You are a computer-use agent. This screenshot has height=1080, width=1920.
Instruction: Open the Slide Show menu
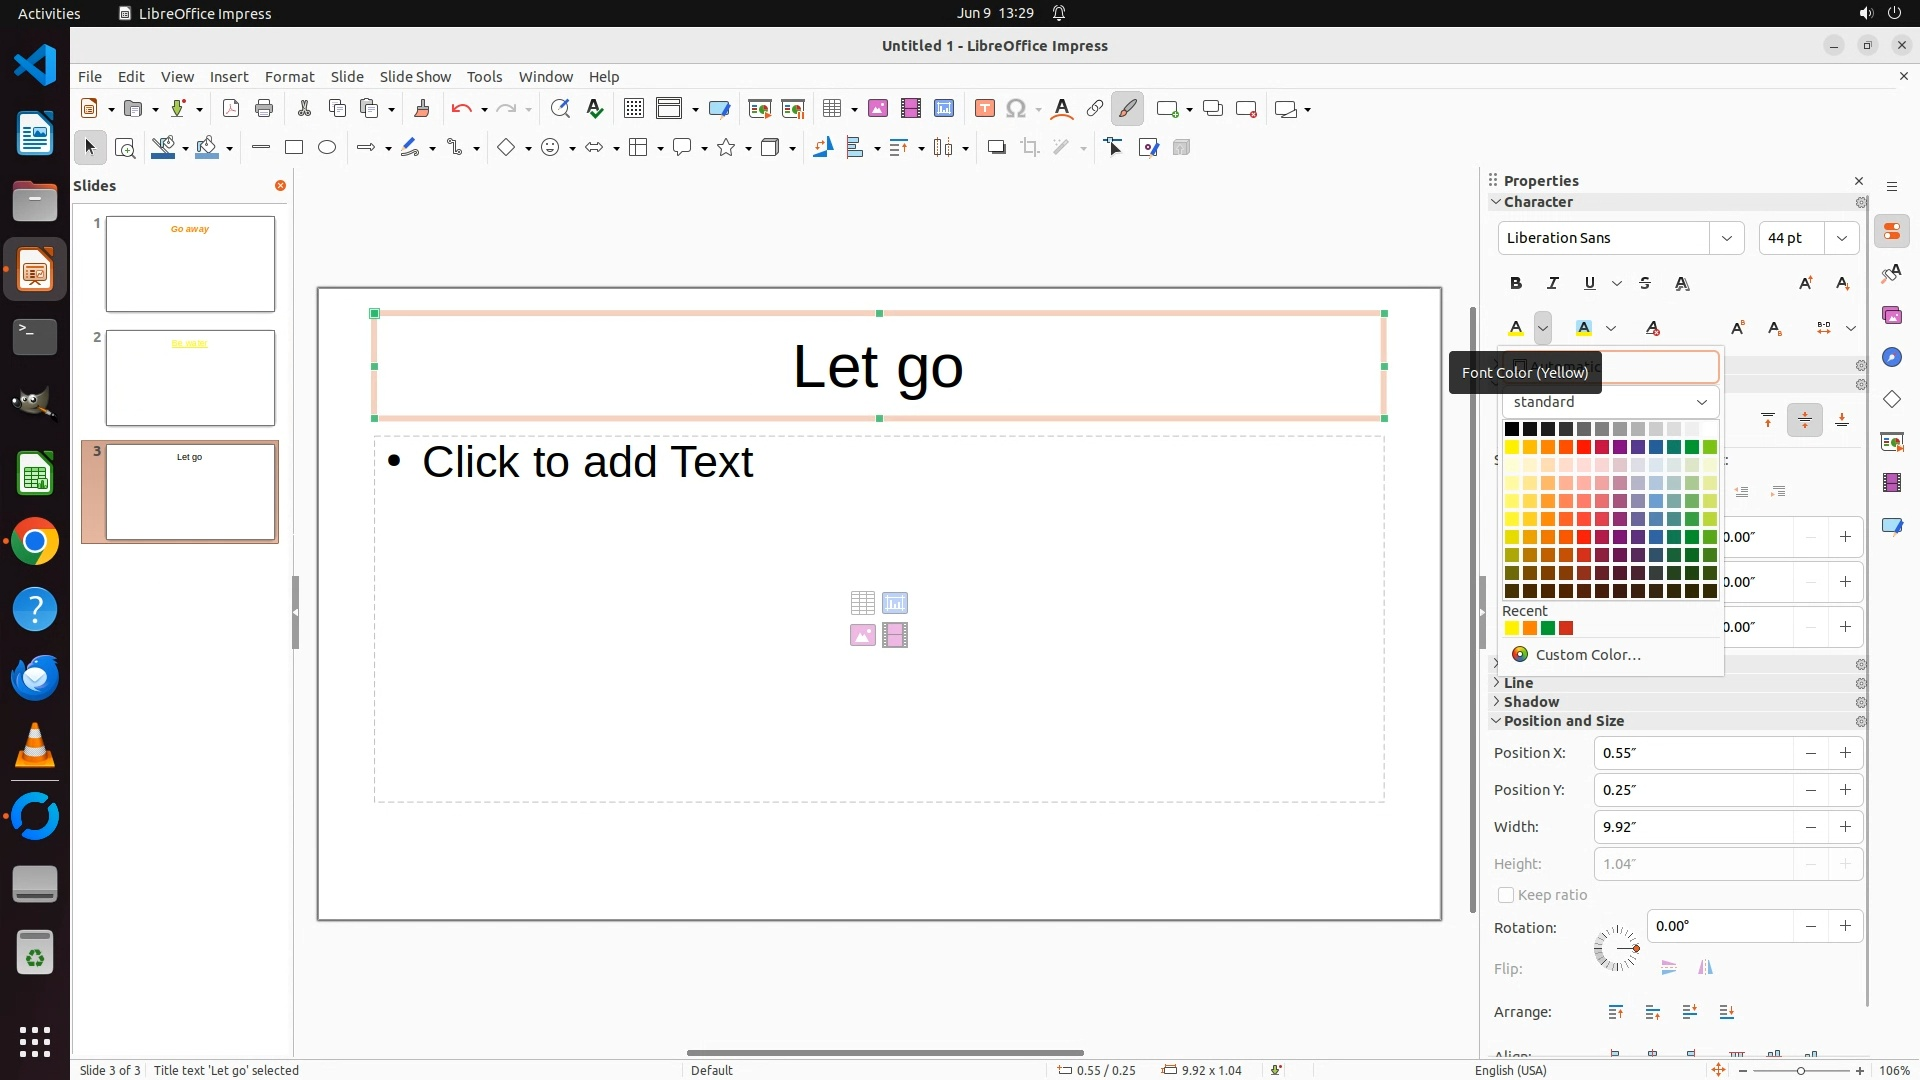[x=415, y=77]
